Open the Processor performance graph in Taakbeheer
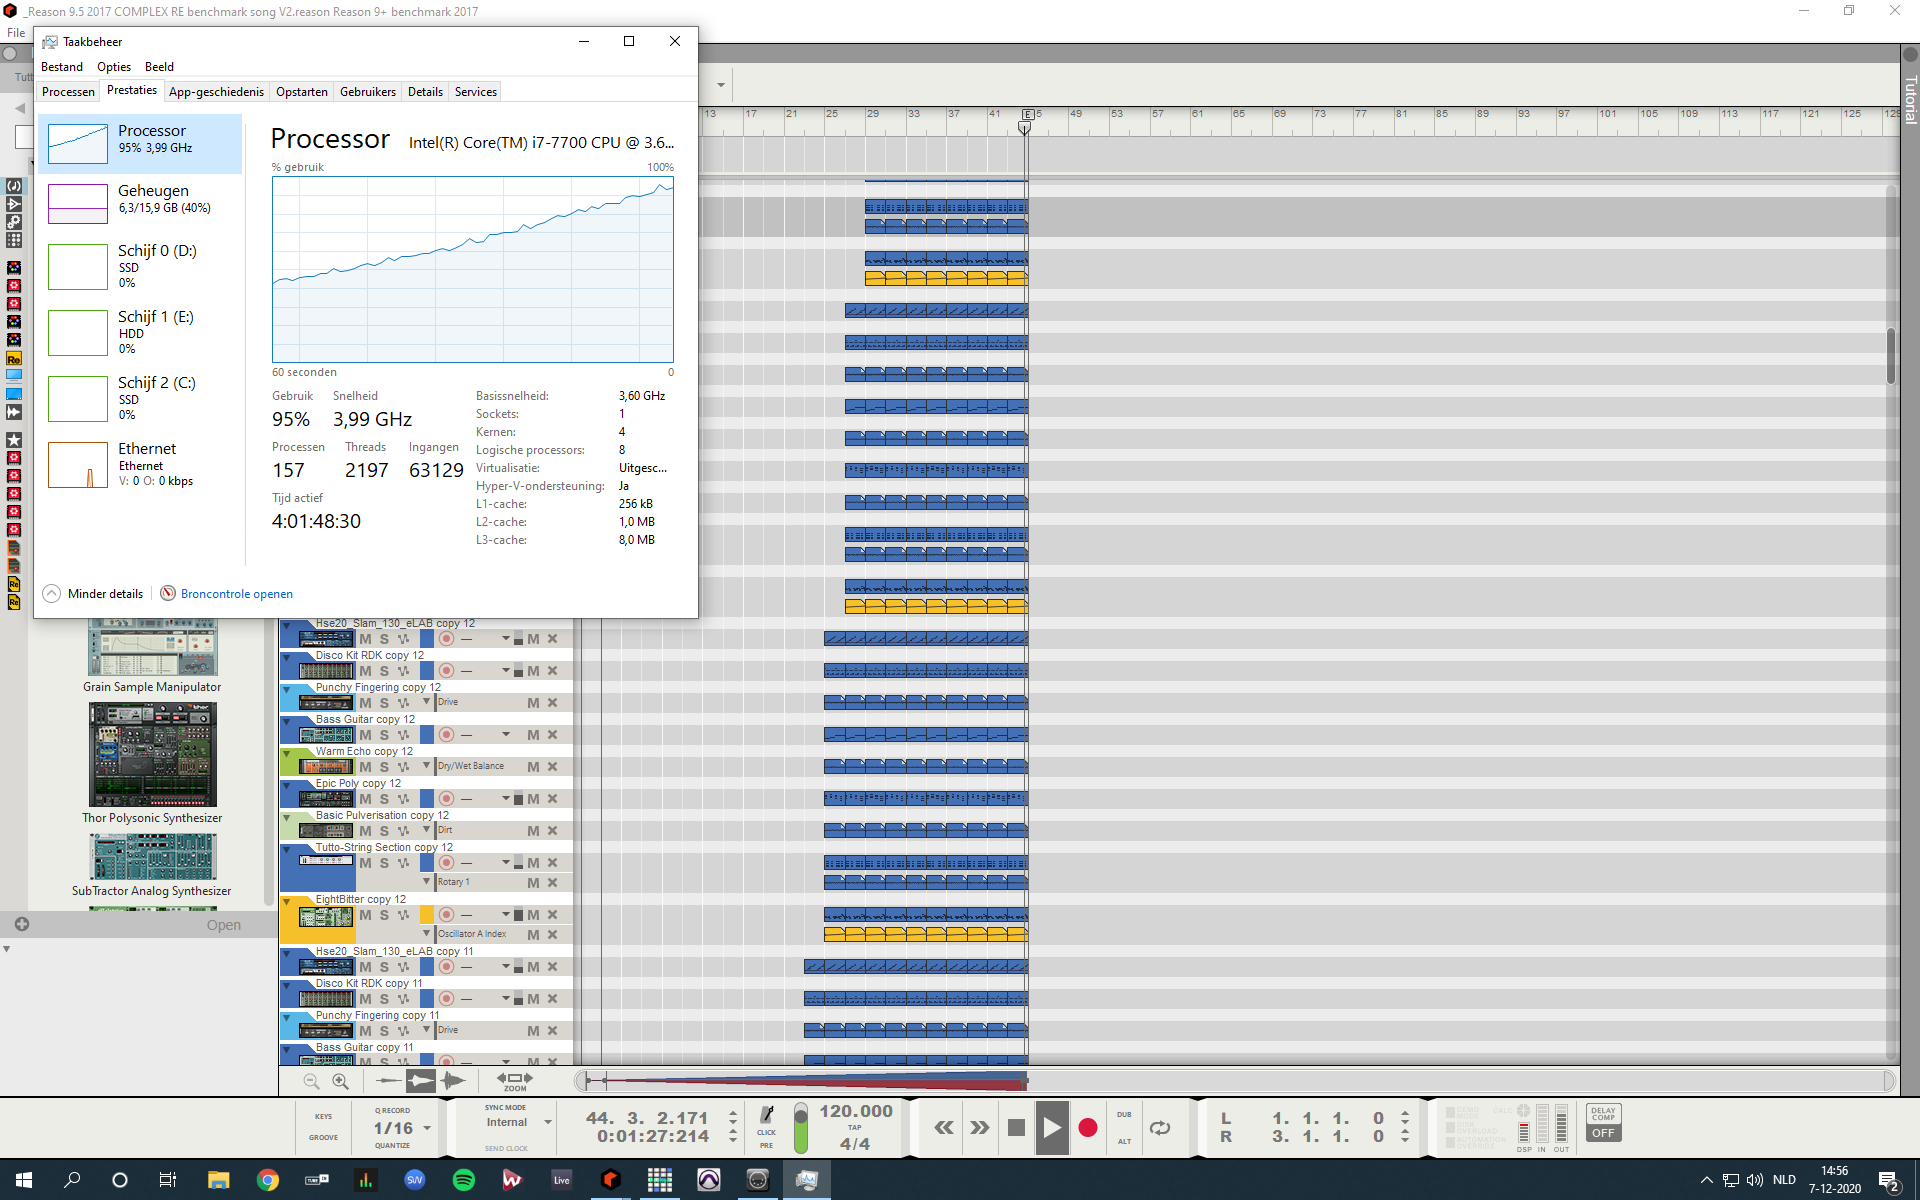Image resolution: width=1920 pixels, height=1200 pixels. tap(140, 143)
